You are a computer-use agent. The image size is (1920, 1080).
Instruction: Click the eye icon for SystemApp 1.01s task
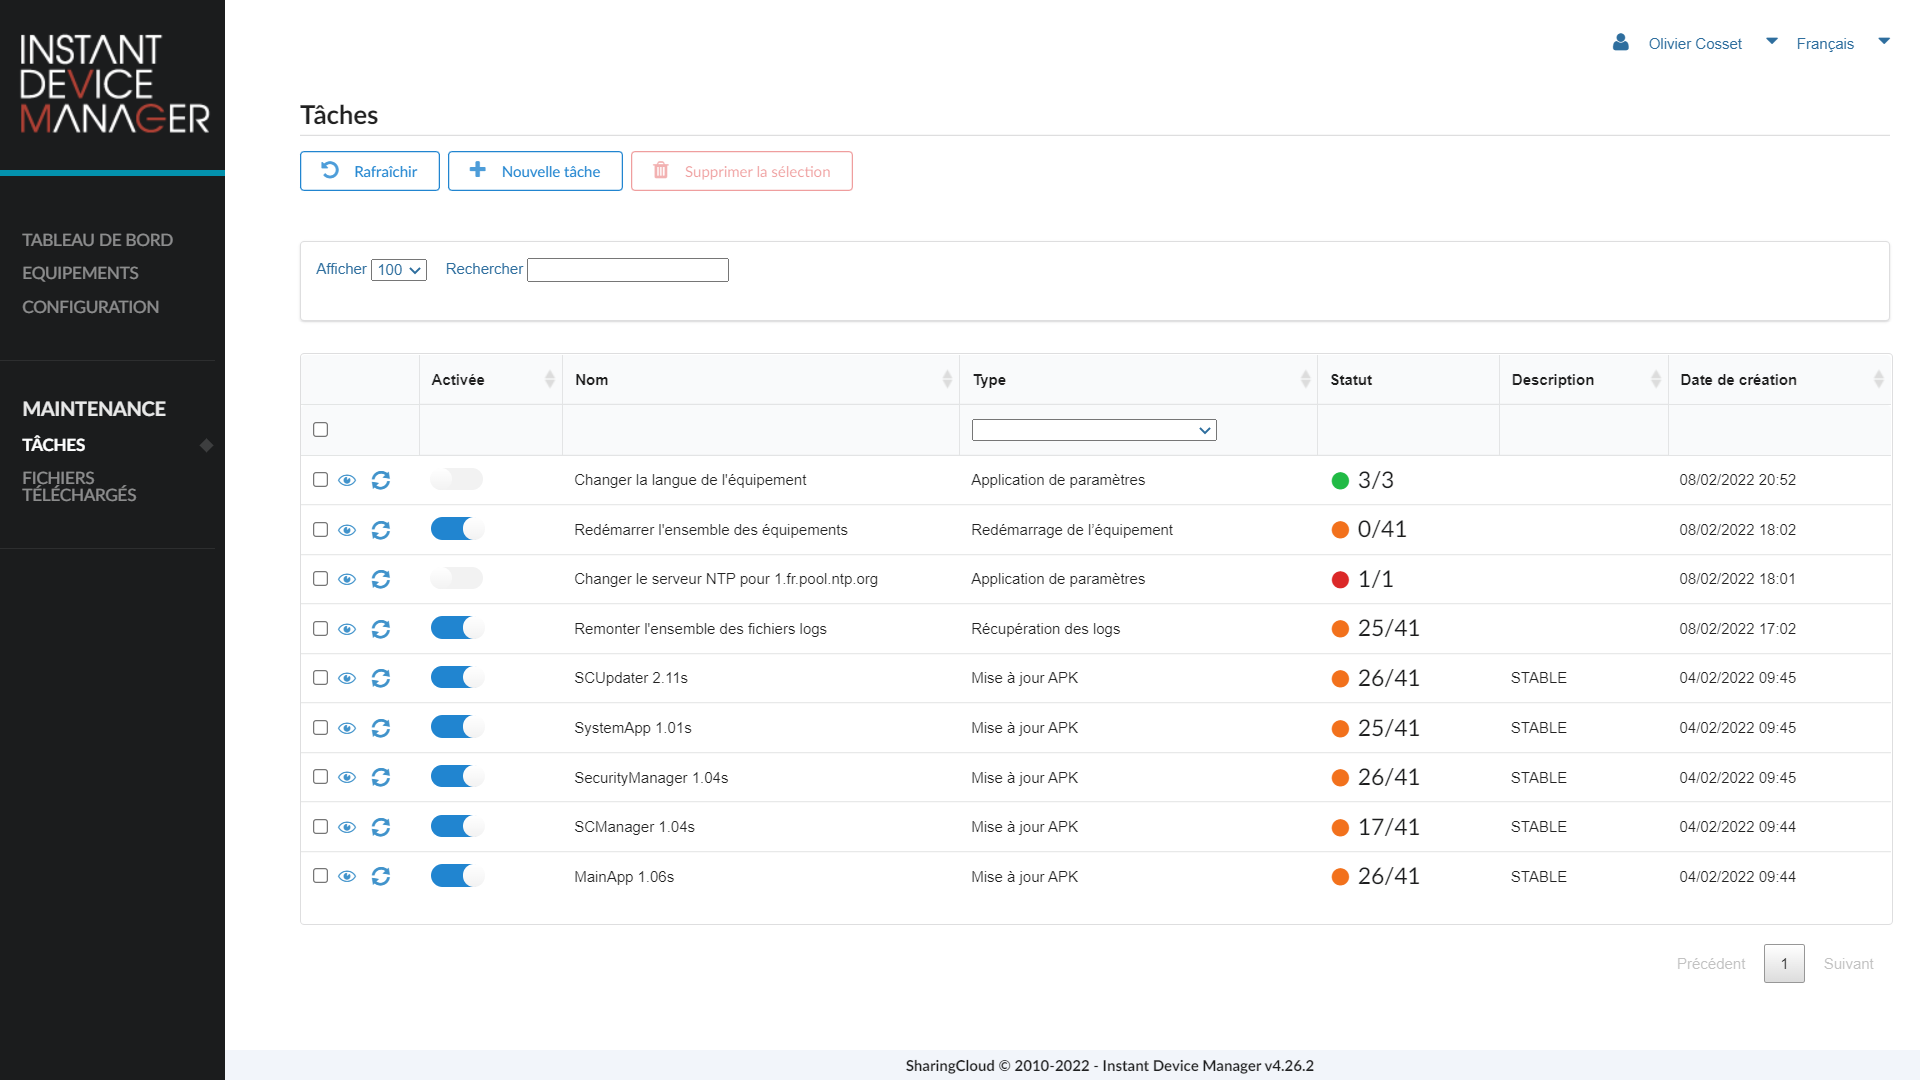point(347,728)
